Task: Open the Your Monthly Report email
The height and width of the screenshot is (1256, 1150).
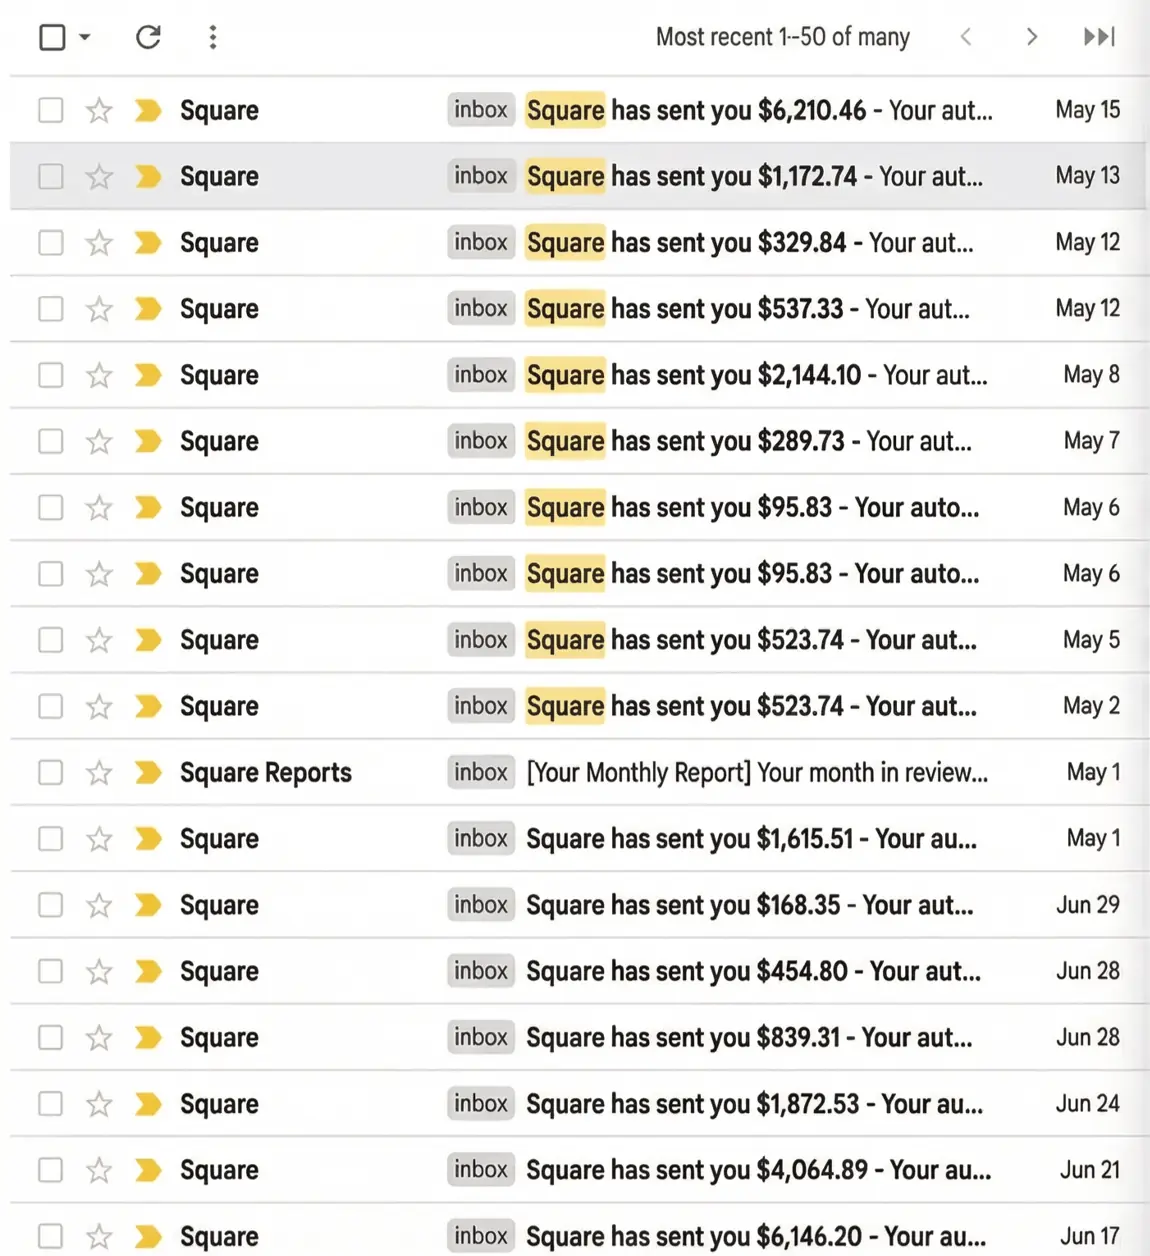Action: click(x=756, y=773)
